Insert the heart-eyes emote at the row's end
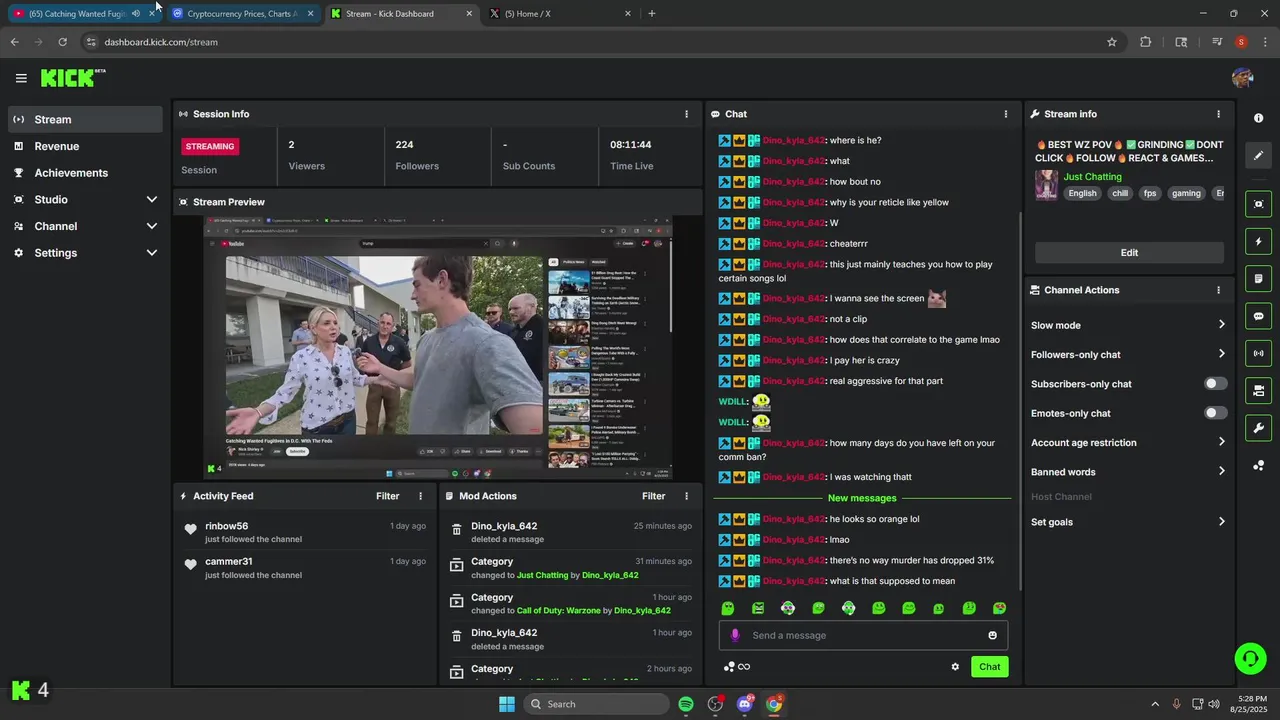The image size is (1280, 720). coord(999,608)
